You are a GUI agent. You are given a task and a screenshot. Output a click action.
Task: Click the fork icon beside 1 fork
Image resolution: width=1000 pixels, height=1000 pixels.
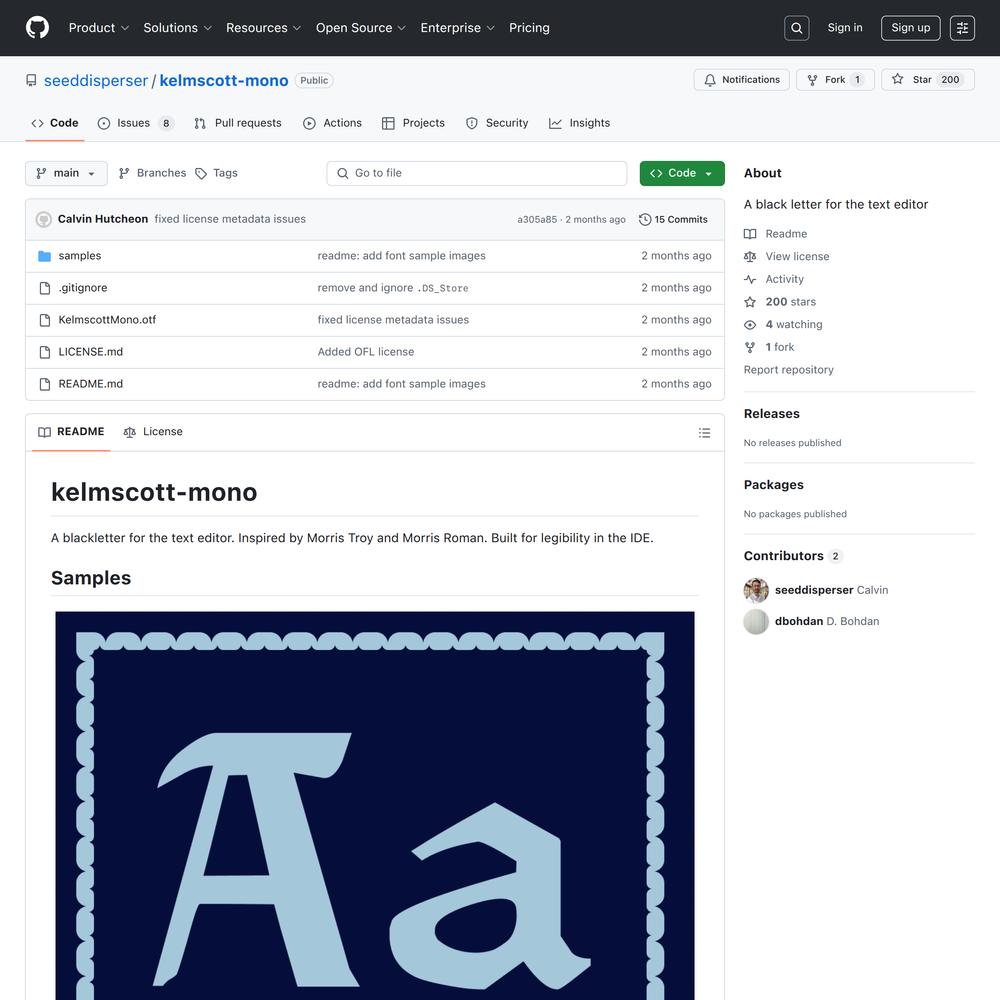click(750, 347)
